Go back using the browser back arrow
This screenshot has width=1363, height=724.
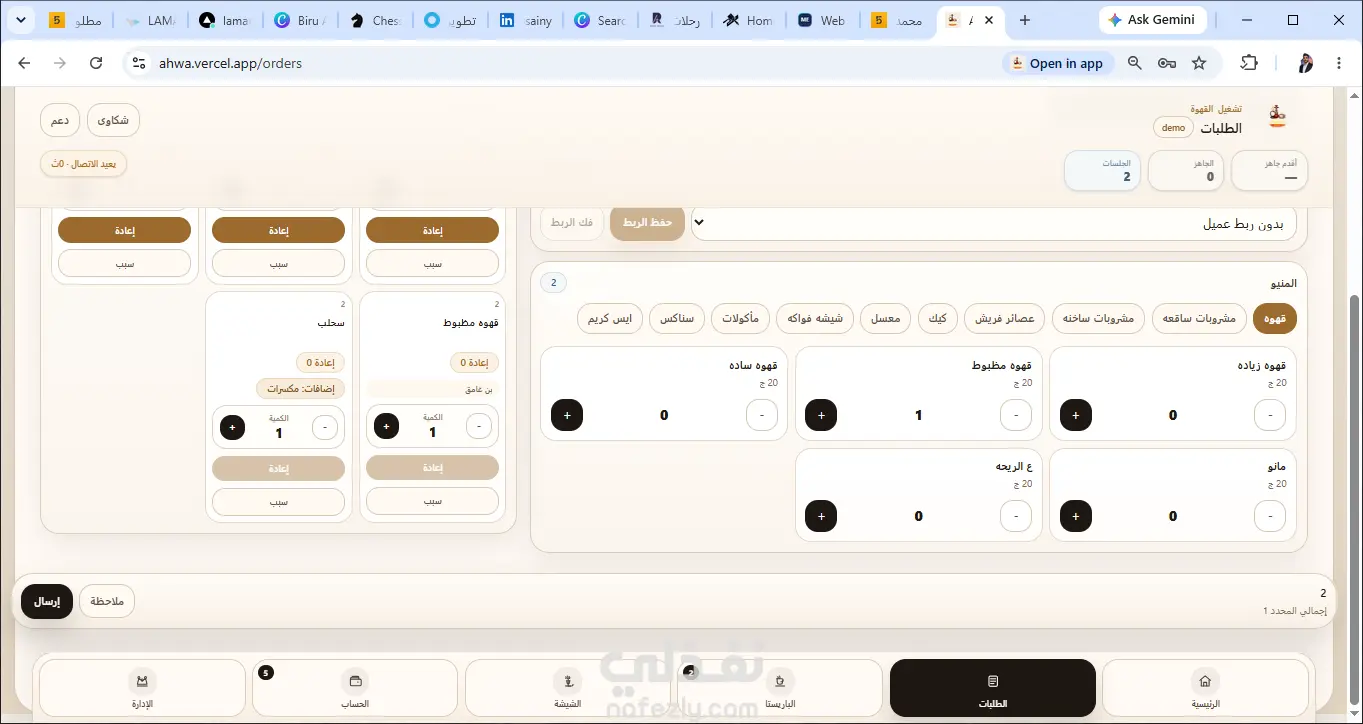24,63
